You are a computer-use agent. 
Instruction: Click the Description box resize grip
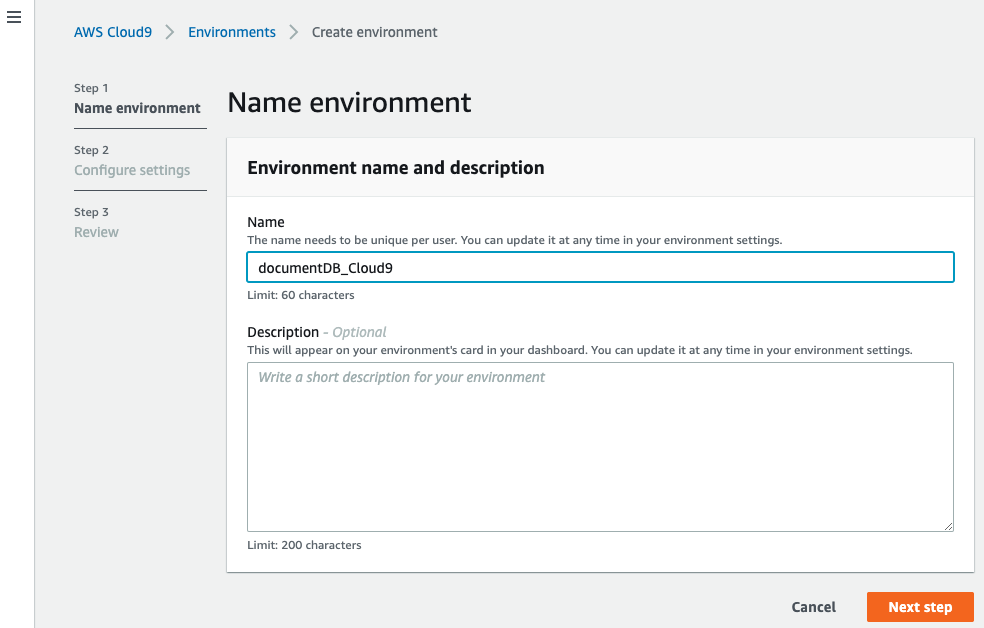coord(948,524)
